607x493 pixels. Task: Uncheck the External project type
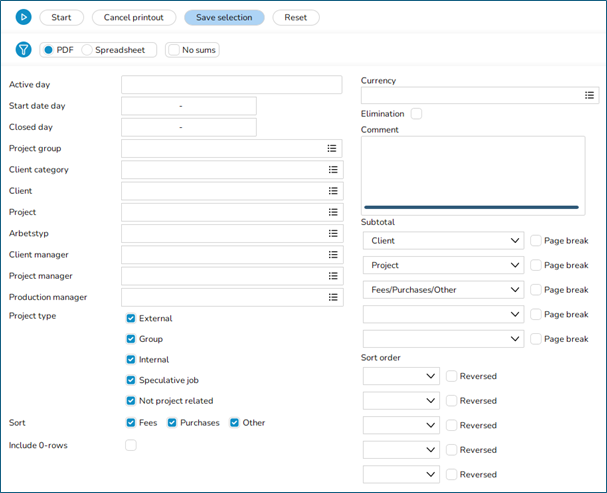tap(132, 318)
